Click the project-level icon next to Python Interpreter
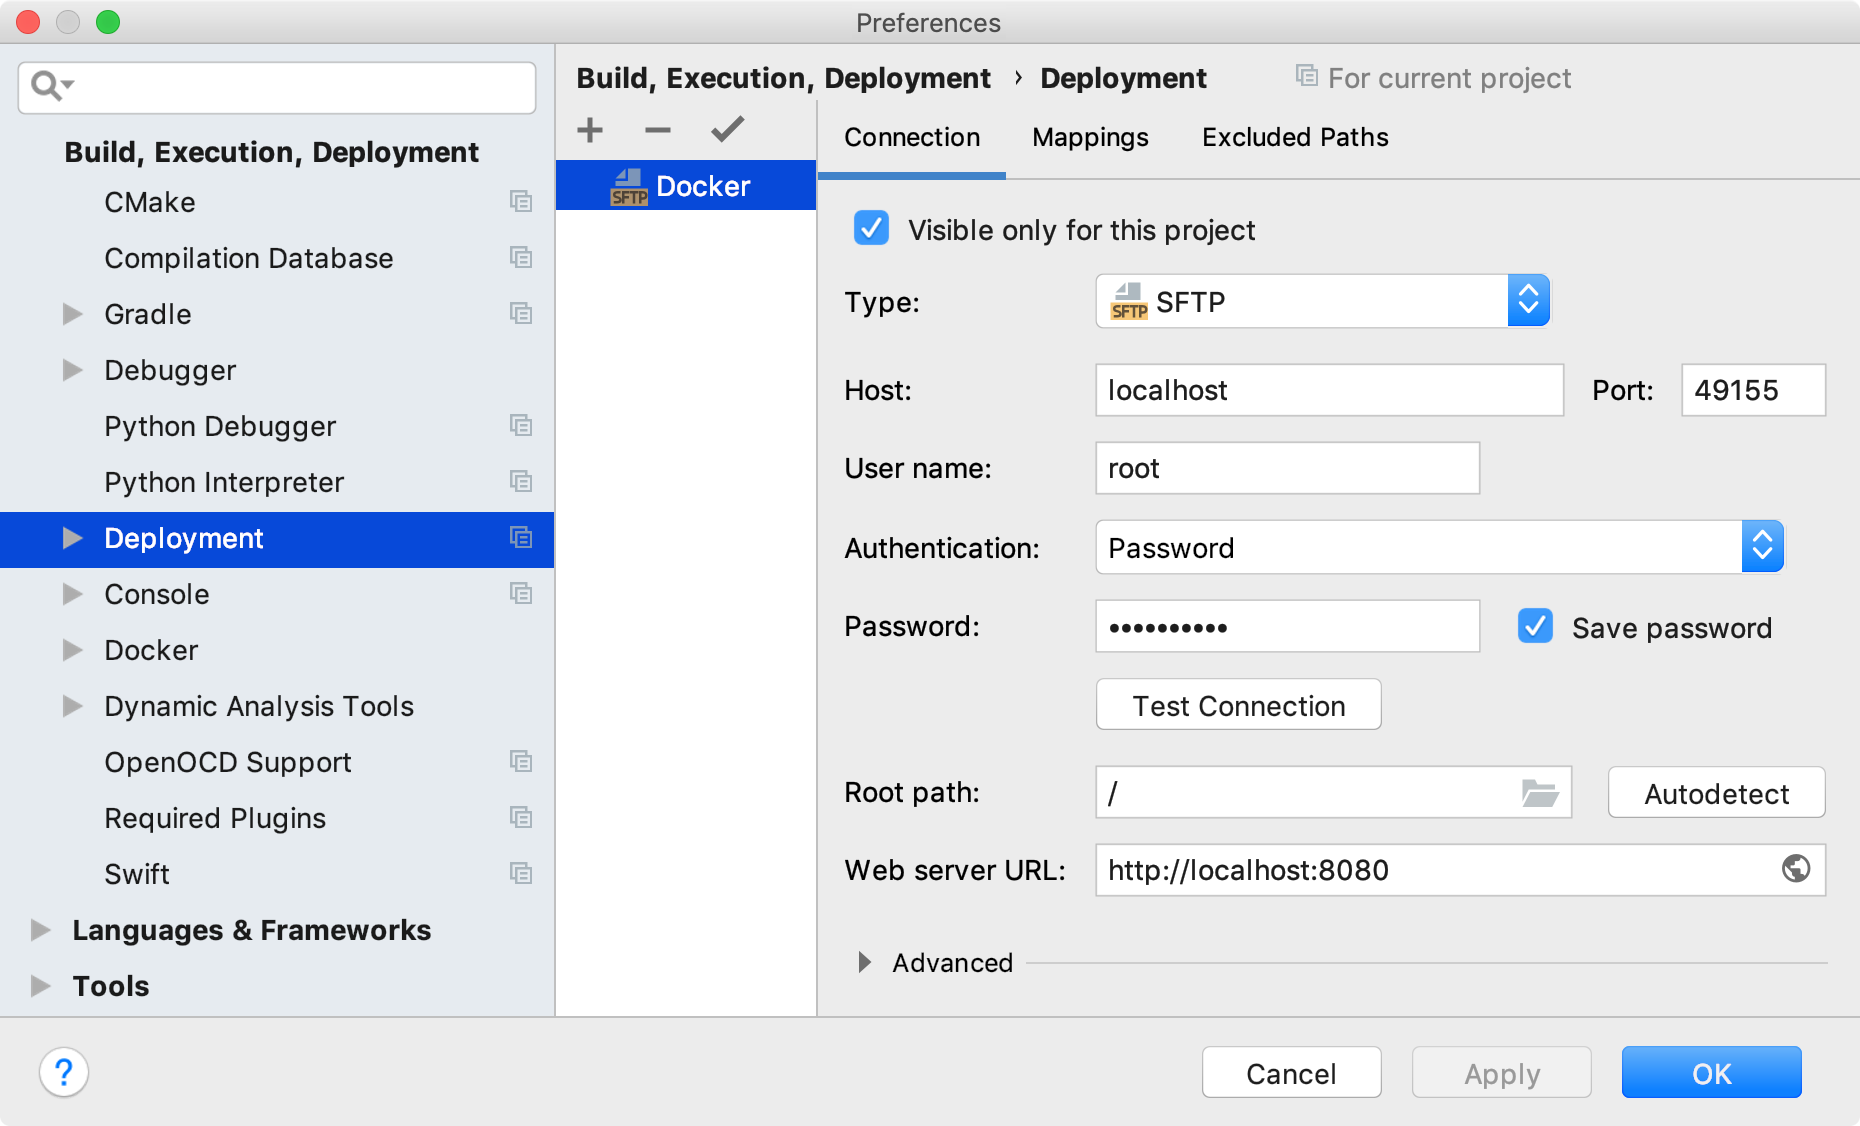This screenshot has height=1126, width=1860. (521, 482)
